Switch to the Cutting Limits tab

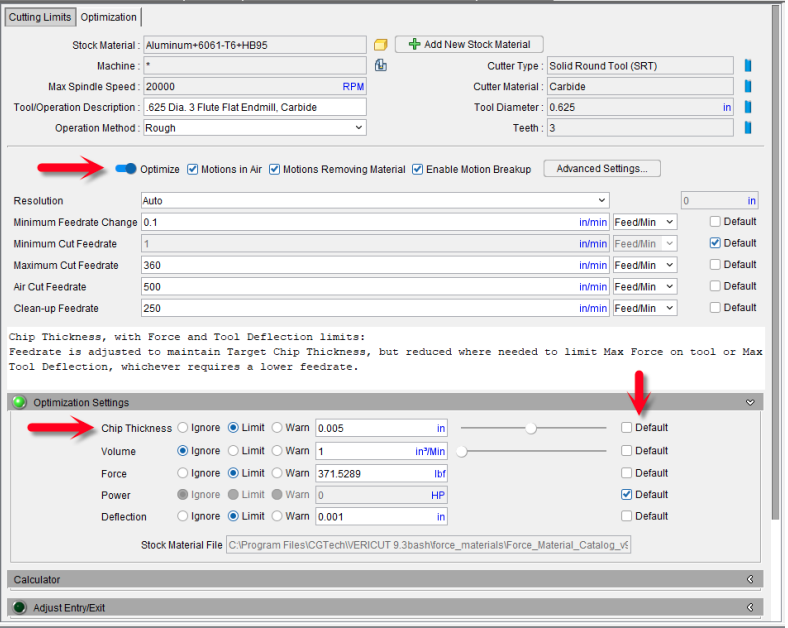(x=40, y=17)
